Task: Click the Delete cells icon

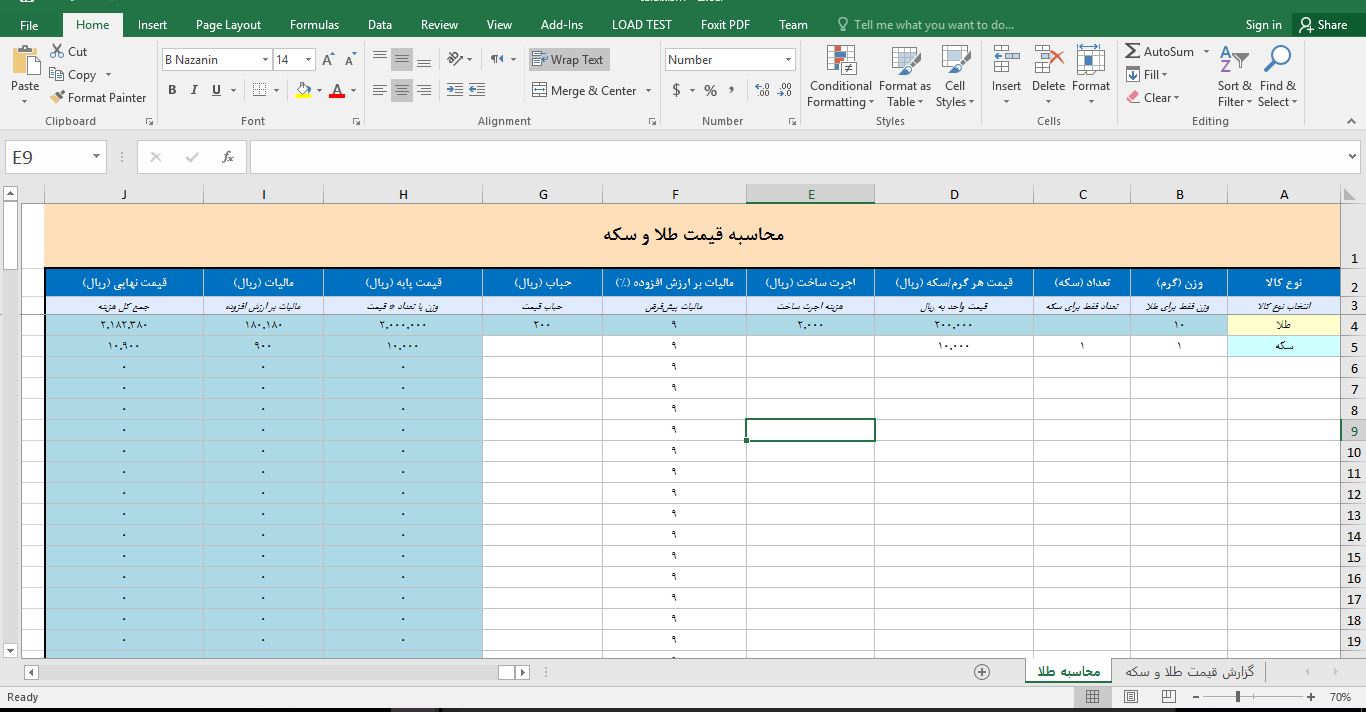Action: pyautogui.click(x=1048, y=61)
